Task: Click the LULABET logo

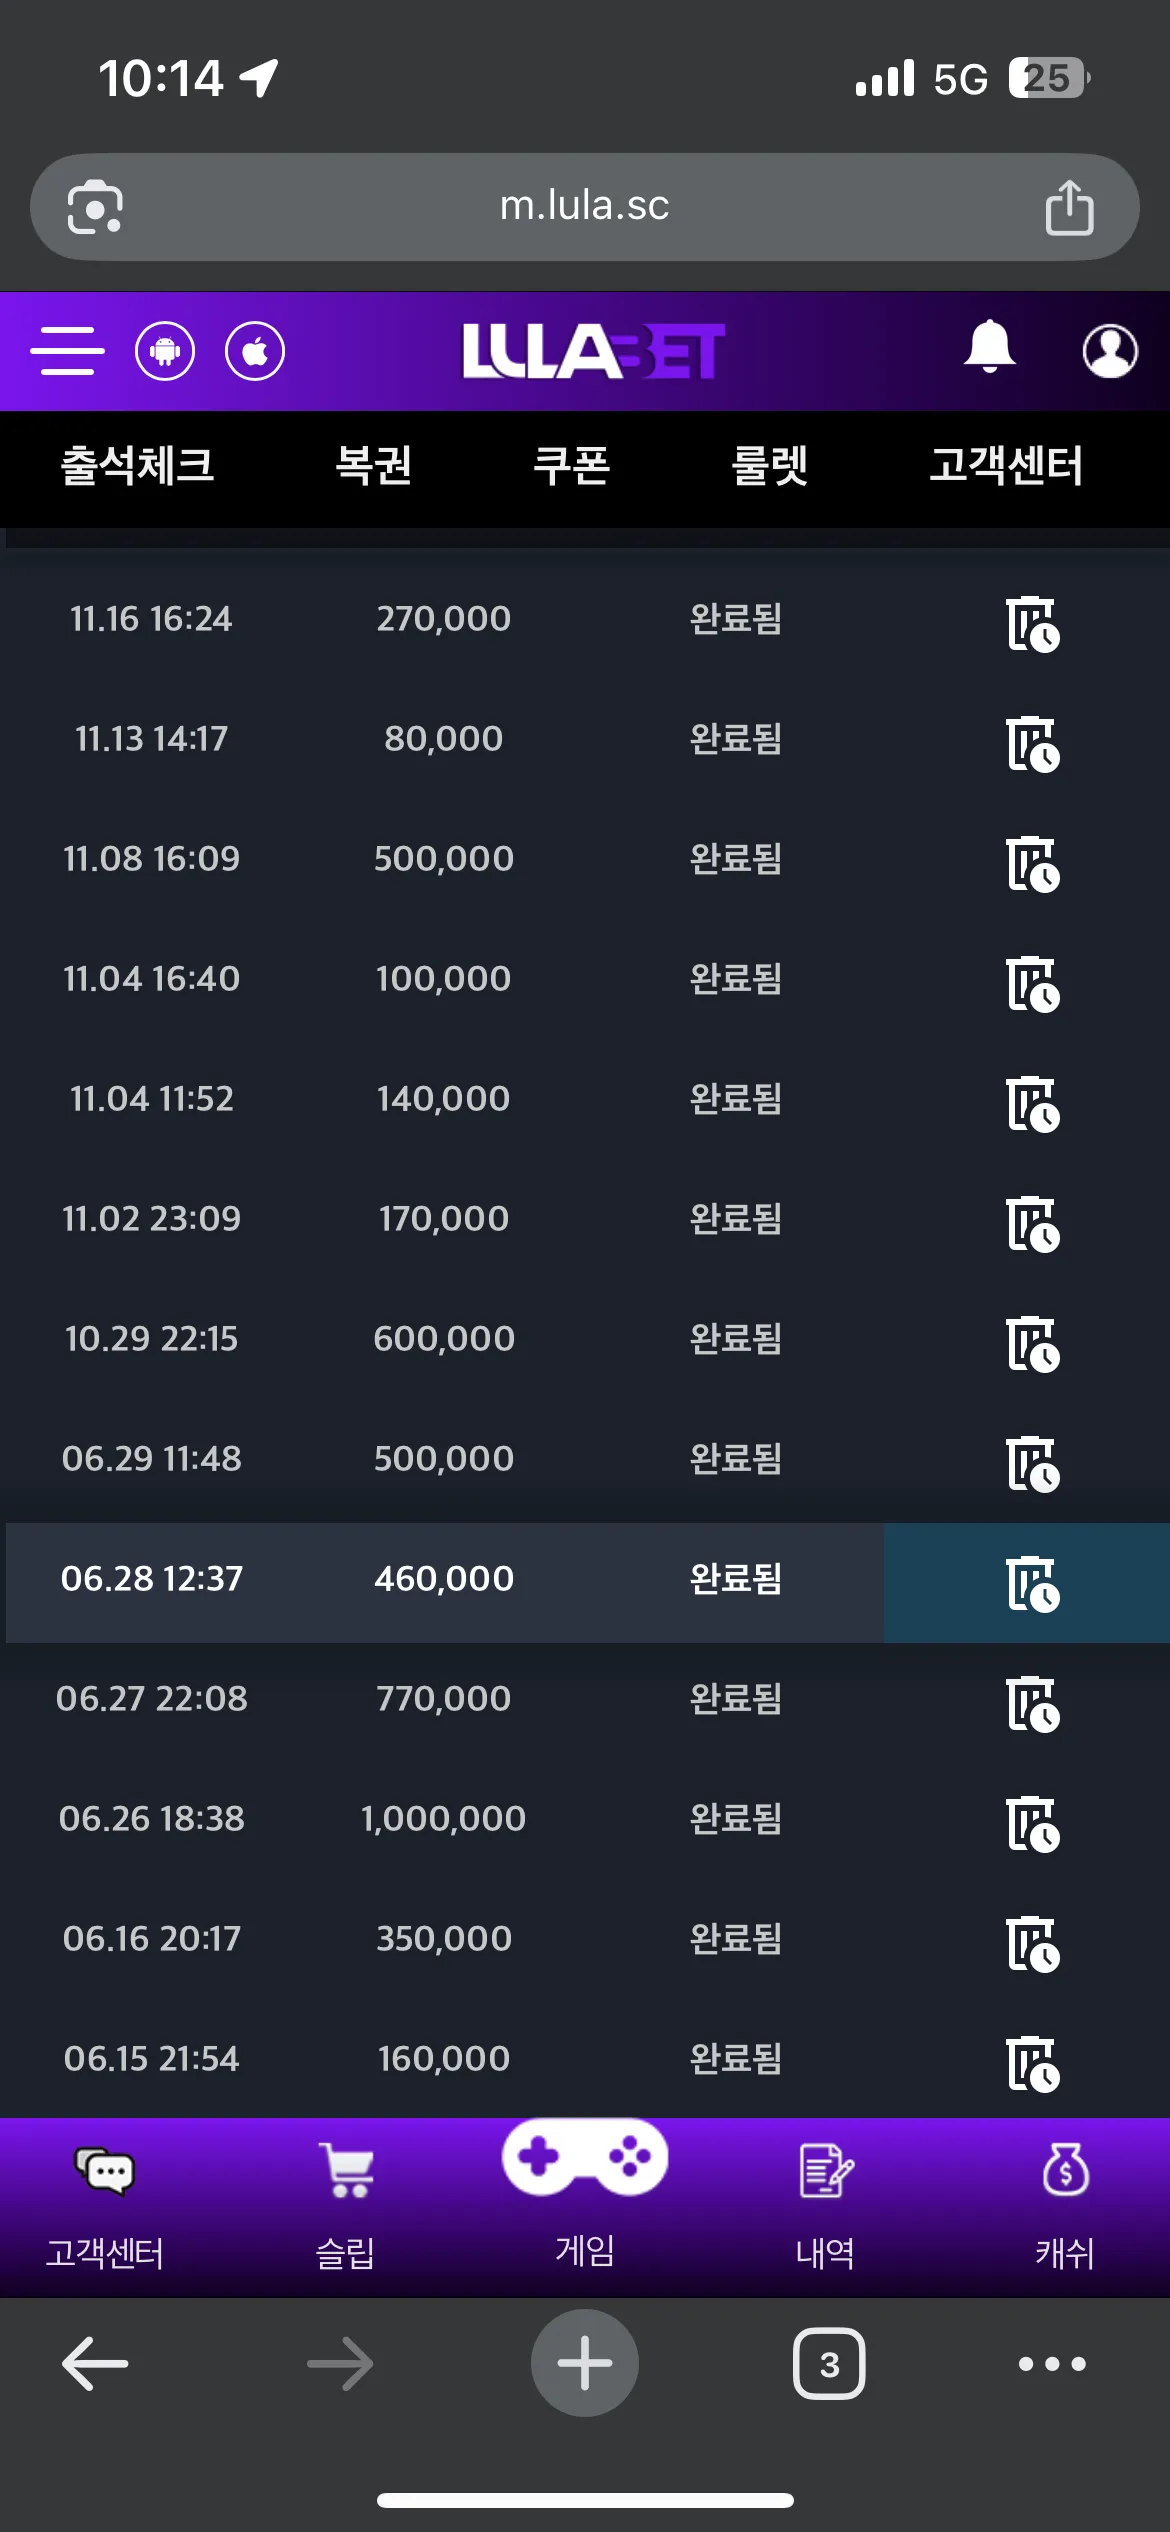Action: 593,351
